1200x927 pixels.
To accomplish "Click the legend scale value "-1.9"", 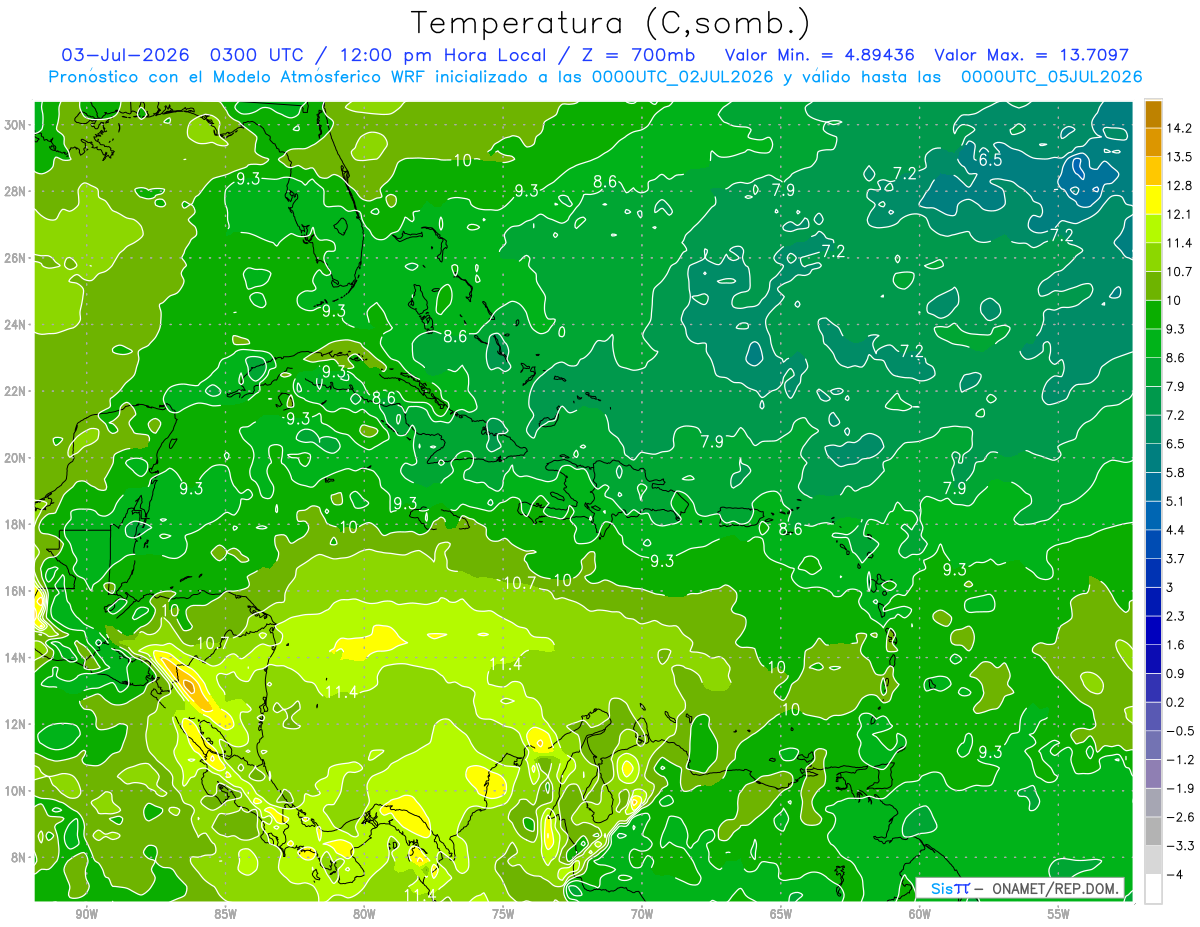I will click(x=1180, y=788).
